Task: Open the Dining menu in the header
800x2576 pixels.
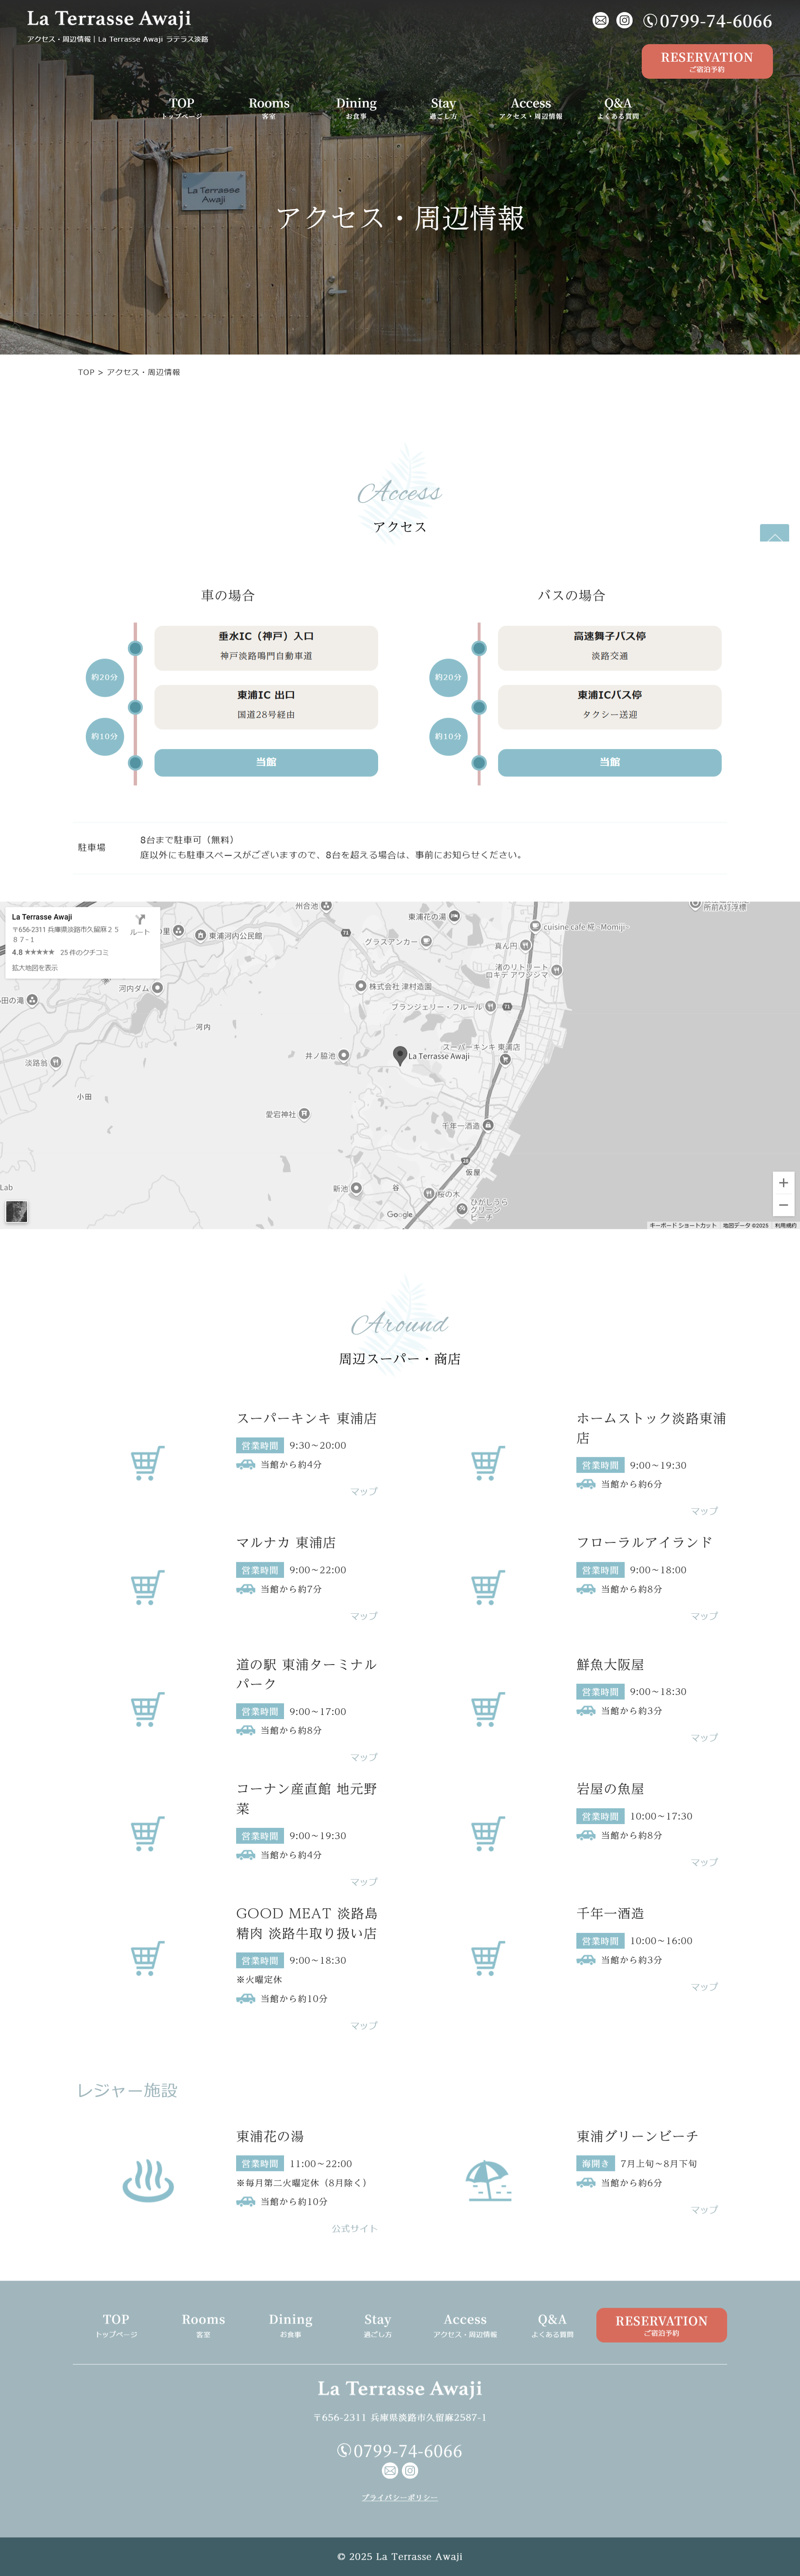Action: click(356, 108)
